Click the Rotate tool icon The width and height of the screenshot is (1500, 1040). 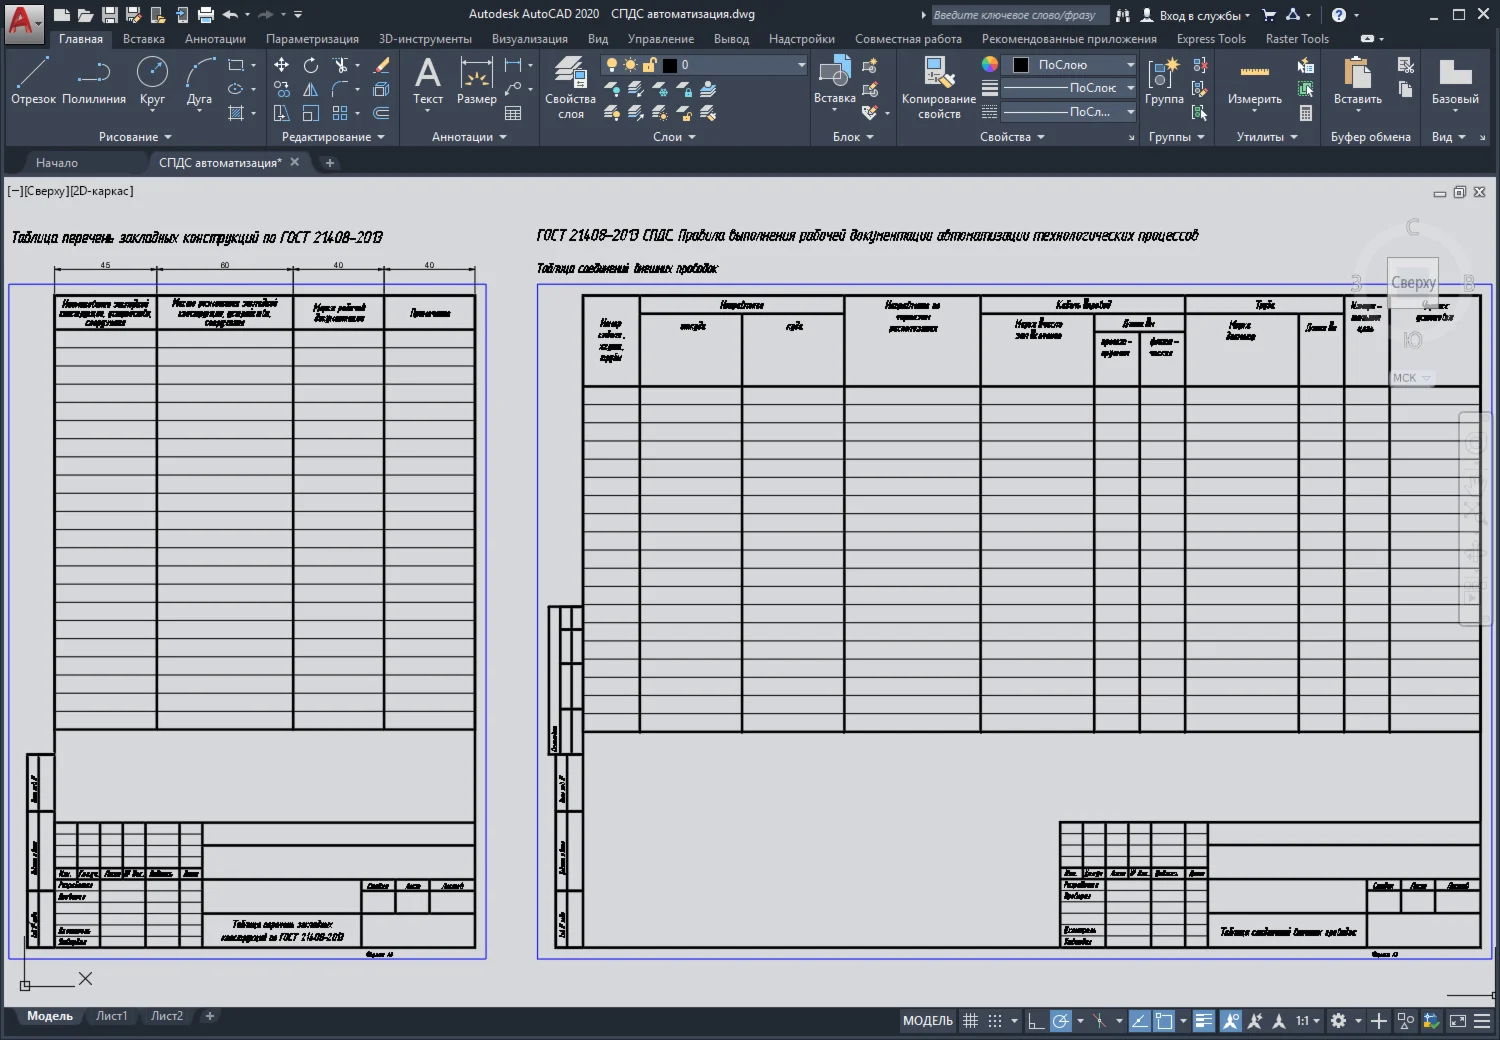tap(311, 65)
